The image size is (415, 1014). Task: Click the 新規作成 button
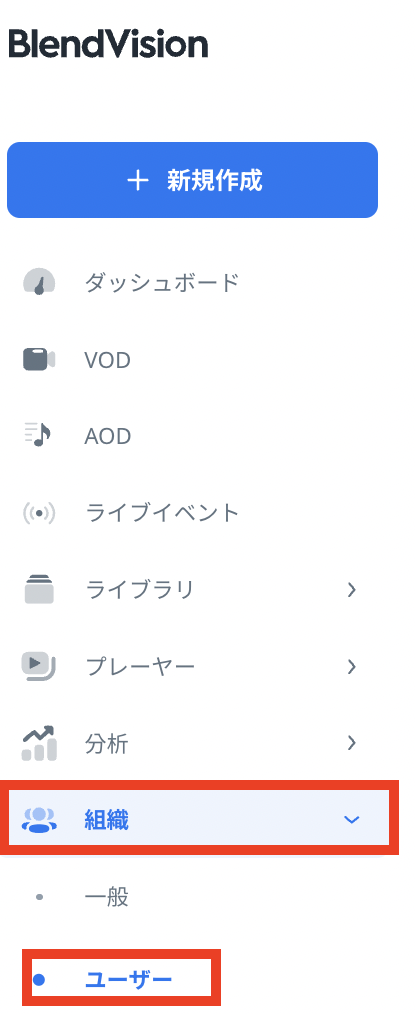coord(193,180)
